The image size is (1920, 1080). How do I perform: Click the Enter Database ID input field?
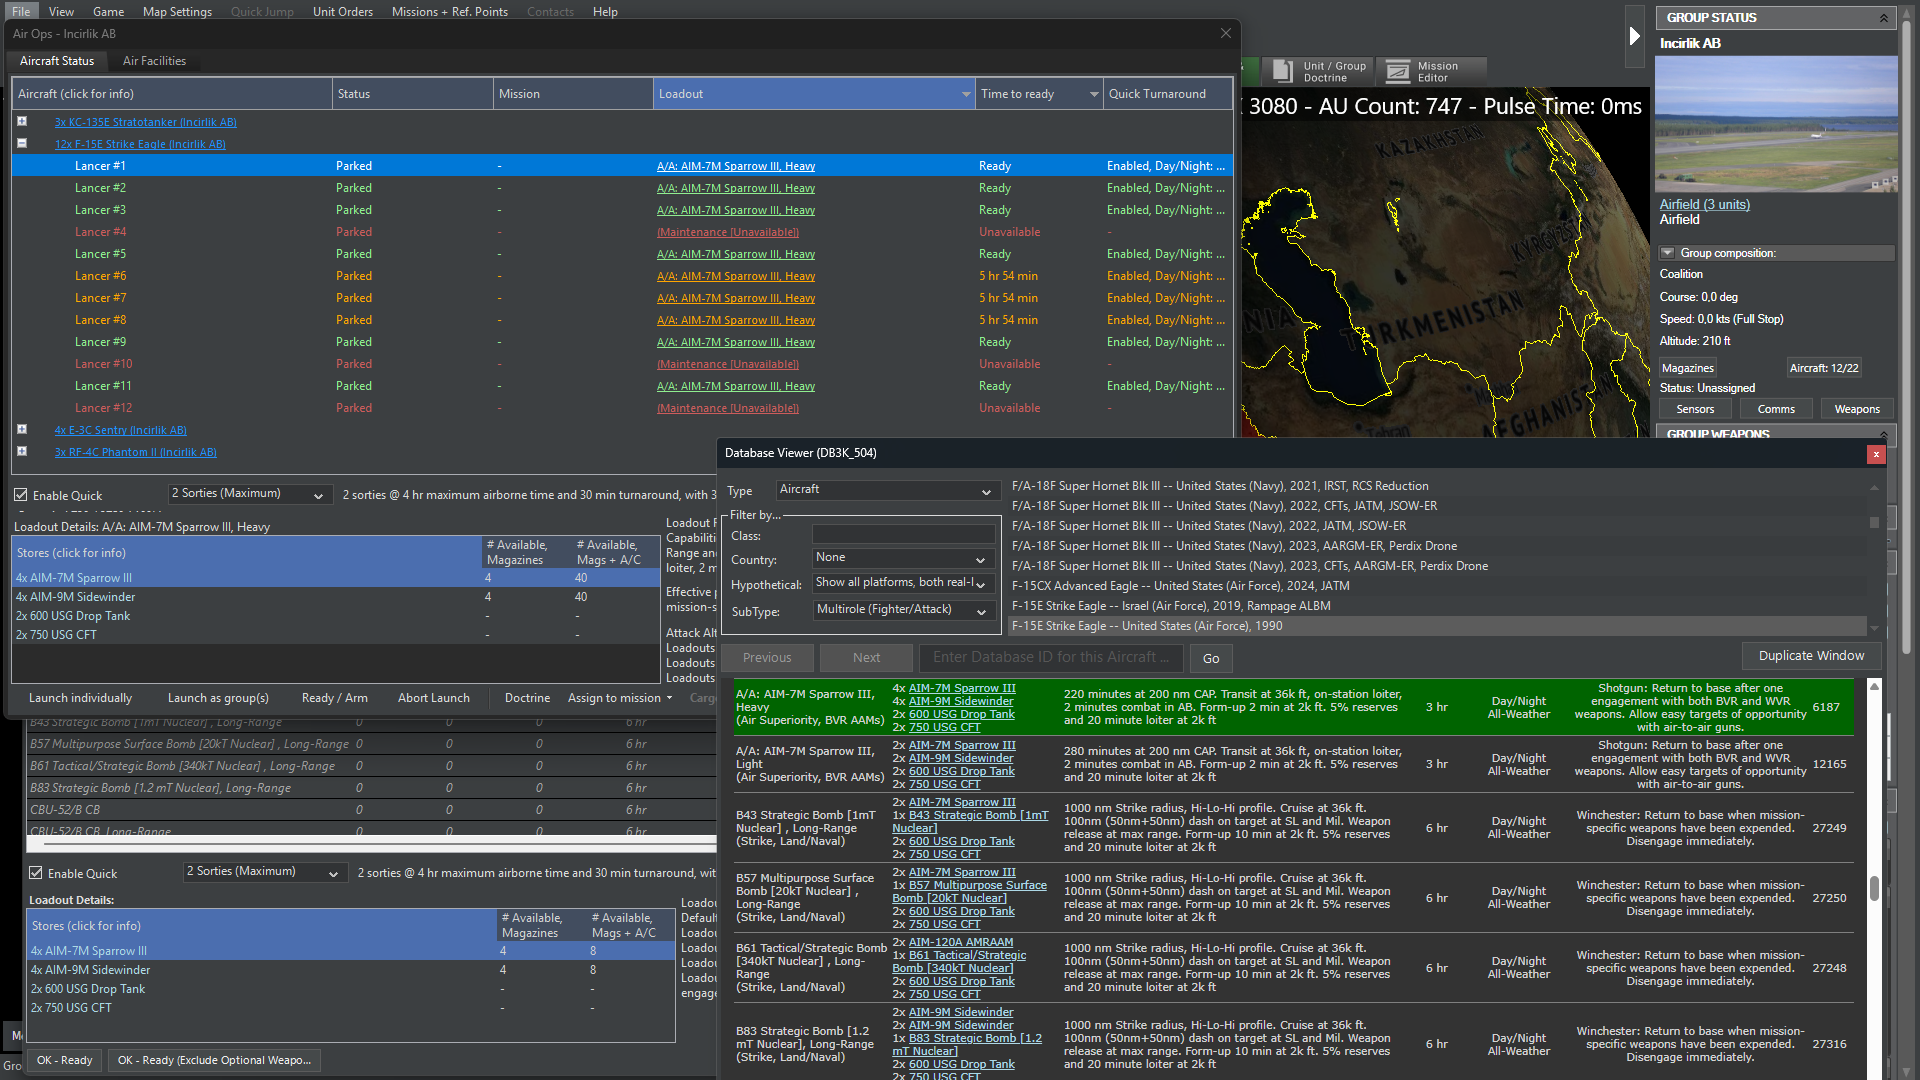(x=1051, y=657)
